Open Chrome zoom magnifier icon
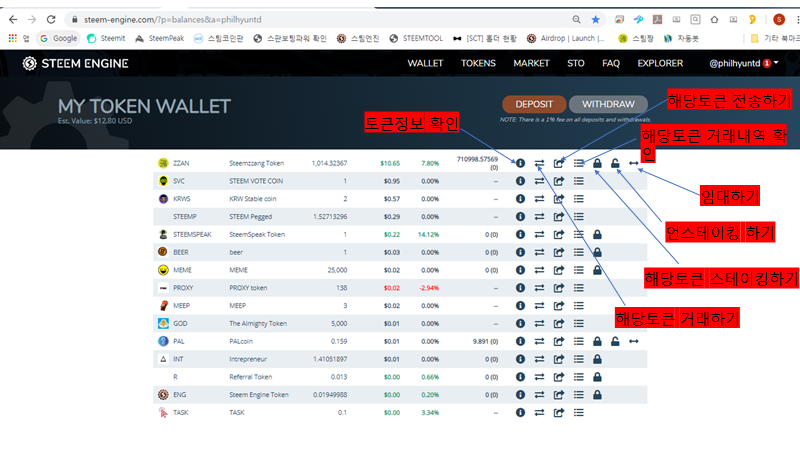 coord(576,19)
